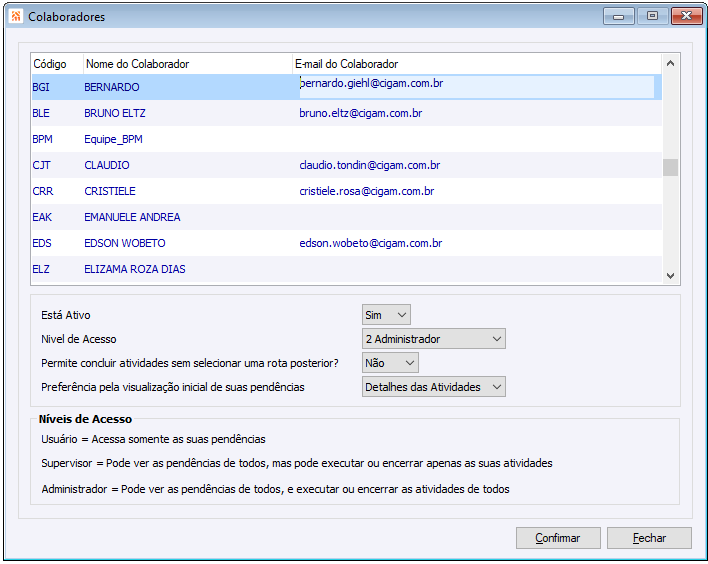Click the Confirmar button

[x=558, y=538]
